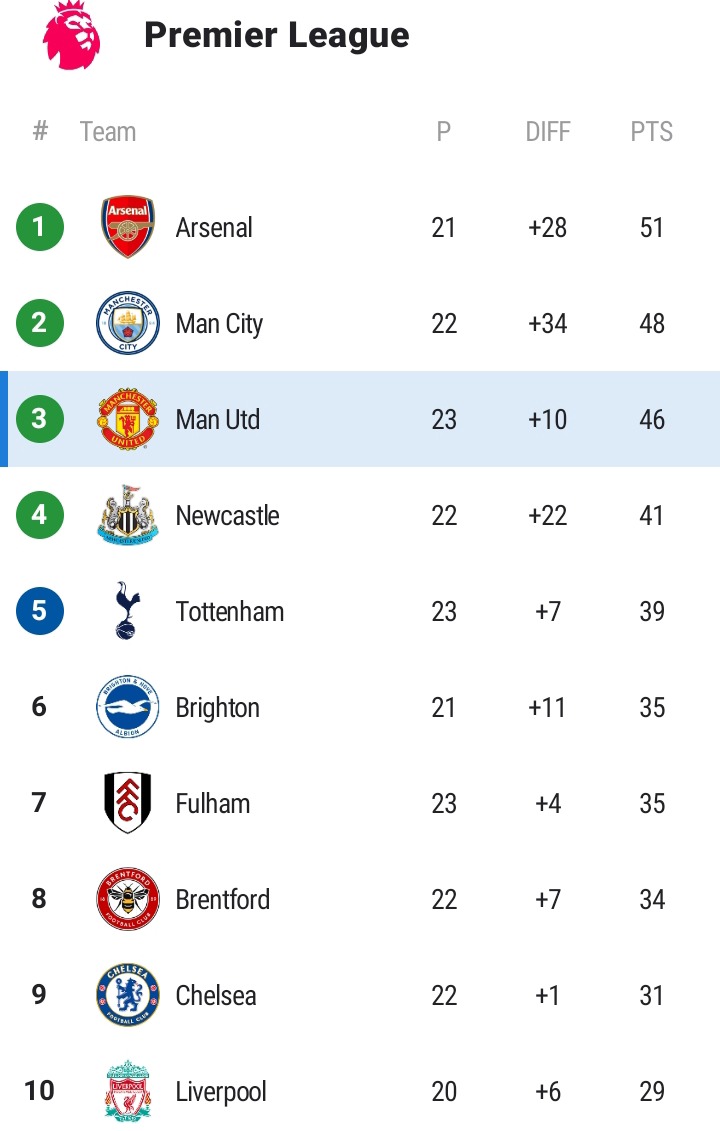This screenshot has height=1131, width=720.
Task: Open the Newcastle club crest
Action: point(128,515)
